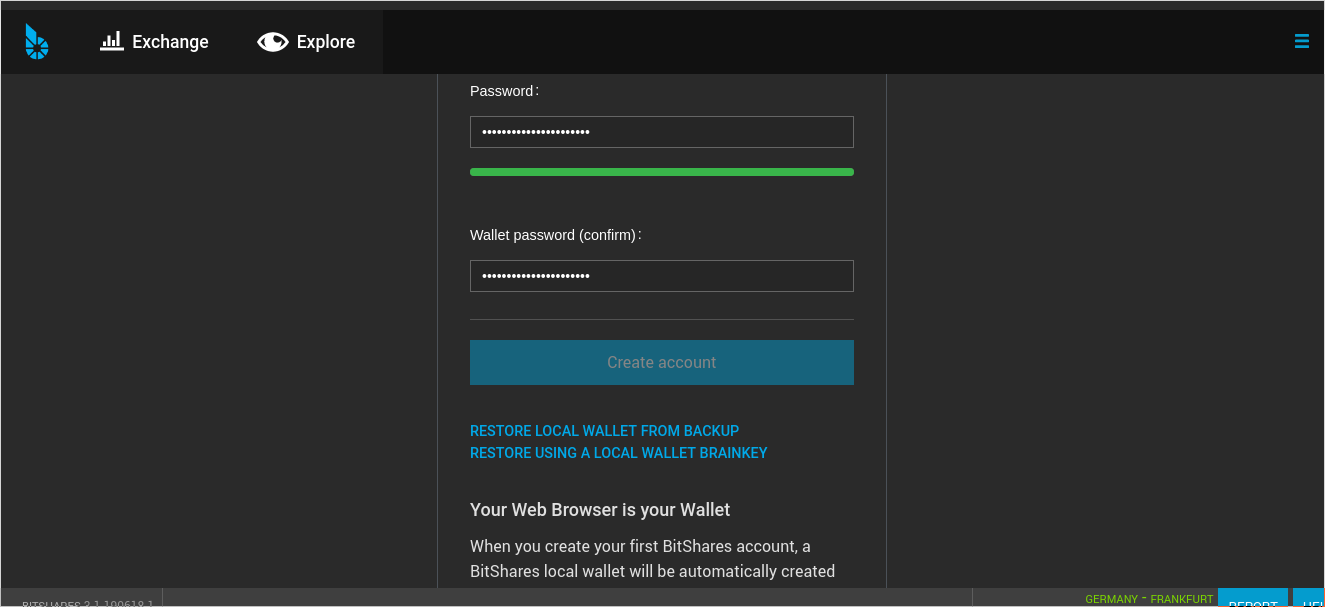
Task: Click 'Your Web Browser is your Wallet' heading
Action: (600, 510)
